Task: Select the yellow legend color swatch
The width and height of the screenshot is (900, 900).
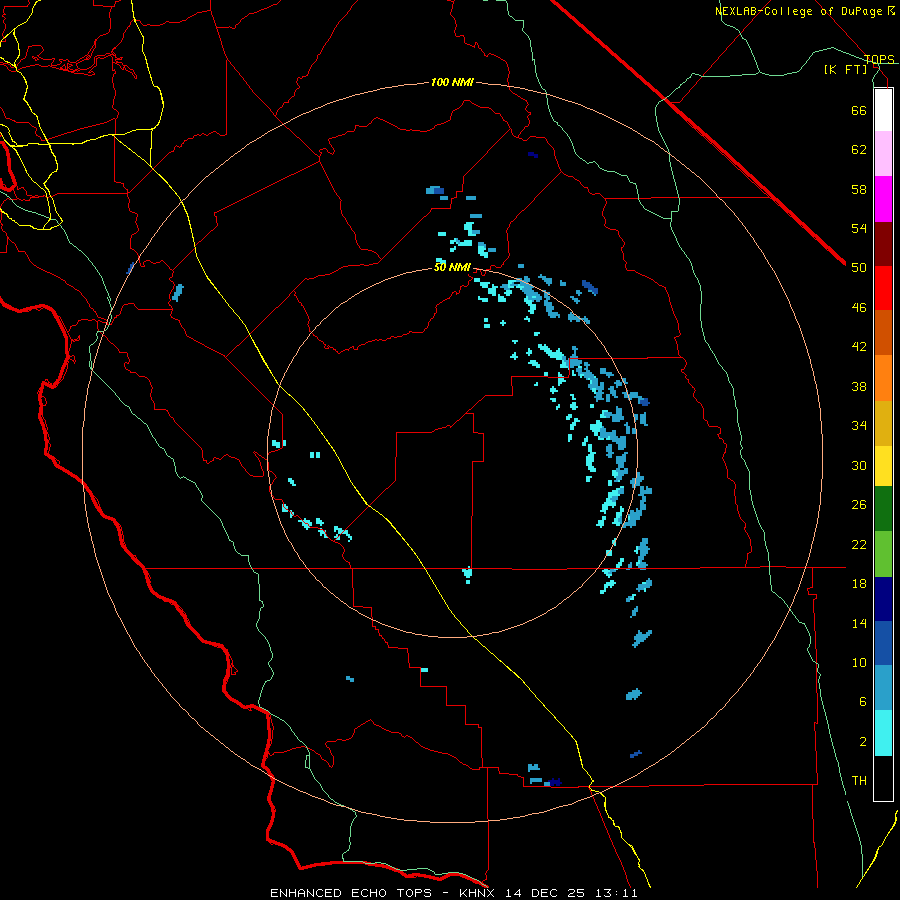Action: [x=883, y=466]
